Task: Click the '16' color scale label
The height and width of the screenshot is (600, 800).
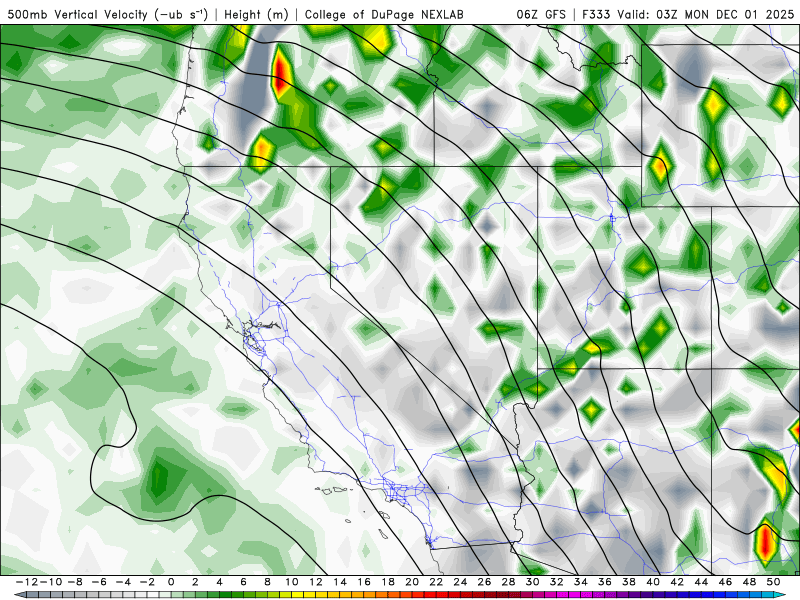Action: coord(364,582)
